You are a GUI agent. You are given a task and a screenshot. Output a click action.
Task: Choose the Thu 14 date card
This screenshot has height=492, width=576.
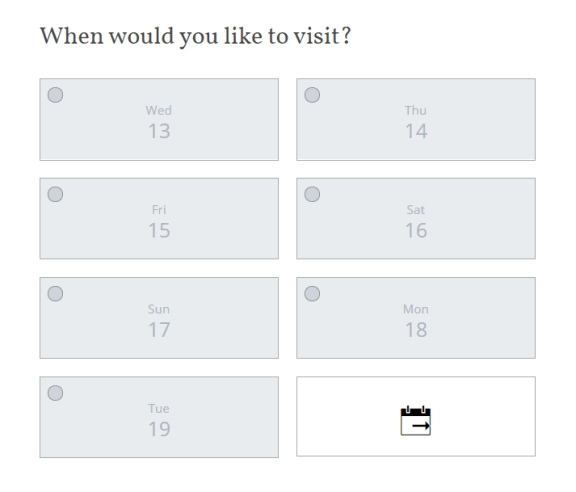point(416,119)
